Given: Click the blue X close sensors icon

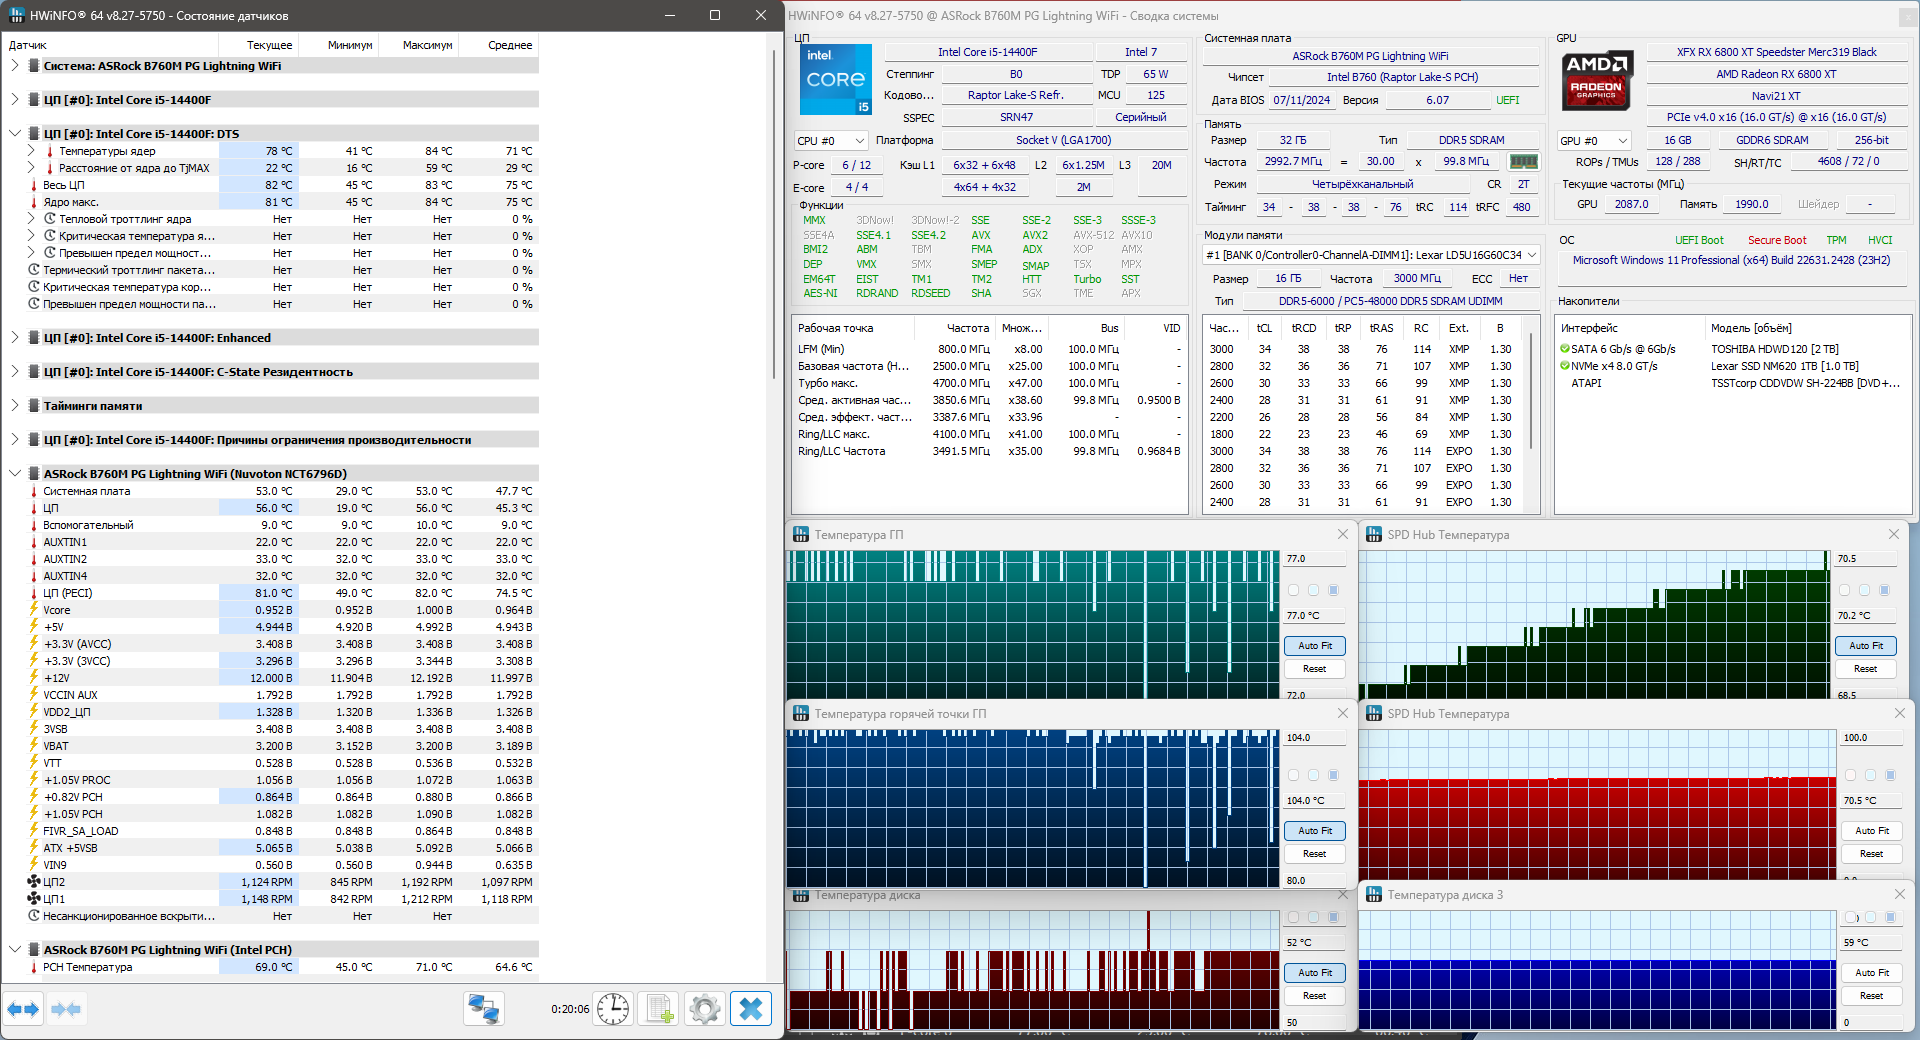Looking at the screenshot, I should (751, 1009).
